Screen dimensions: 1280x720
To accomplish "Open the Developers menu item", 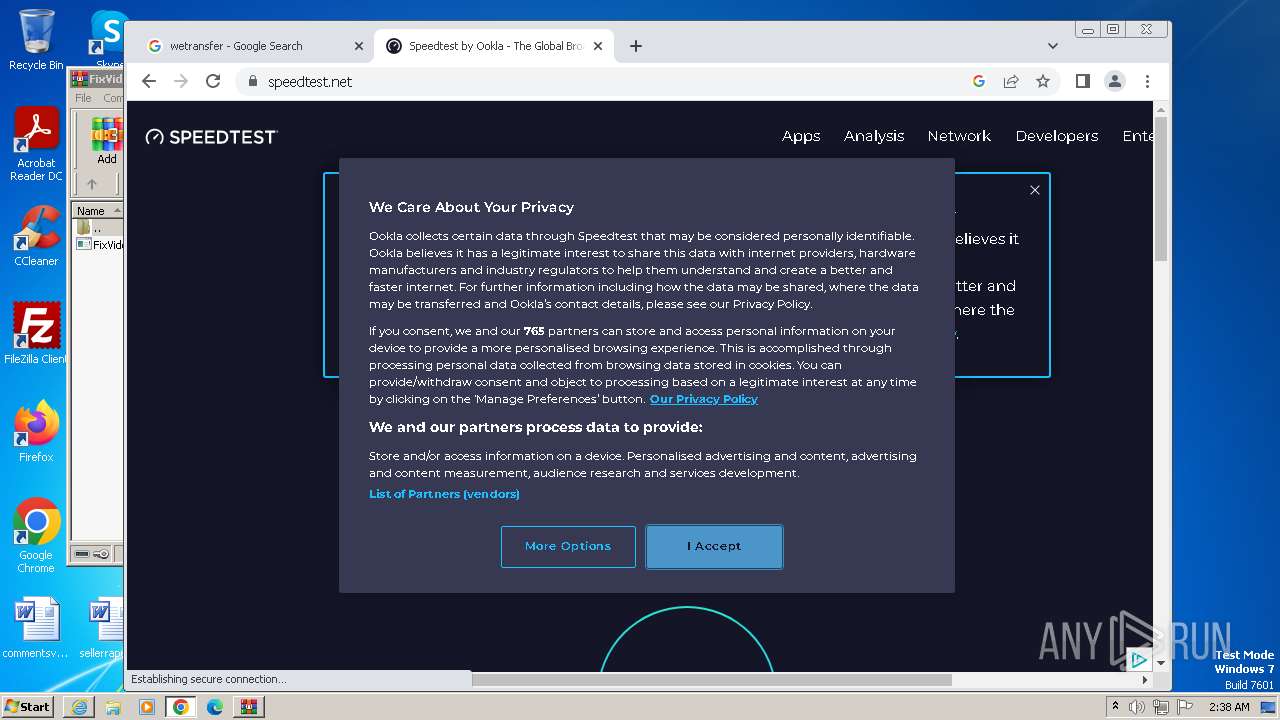I will [1057, 136].
